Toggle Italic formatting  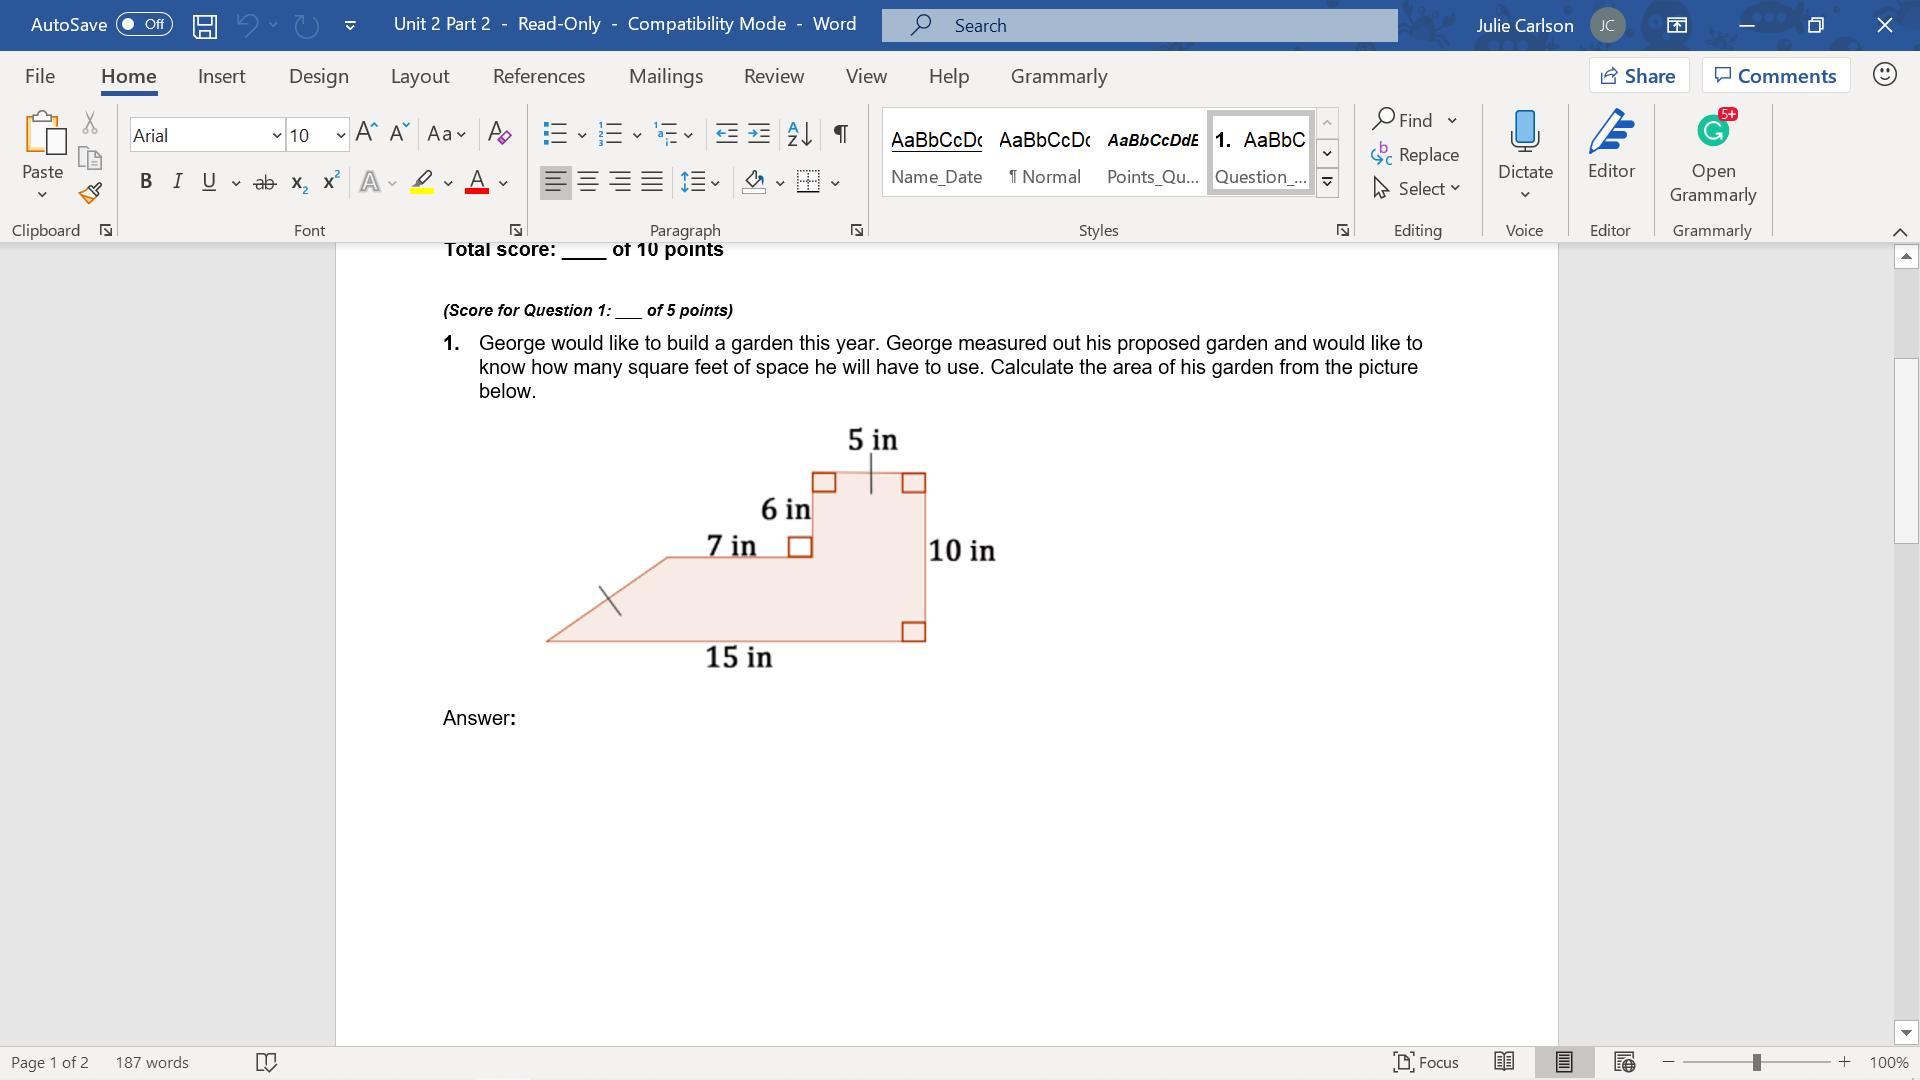(x=177, y=182)
